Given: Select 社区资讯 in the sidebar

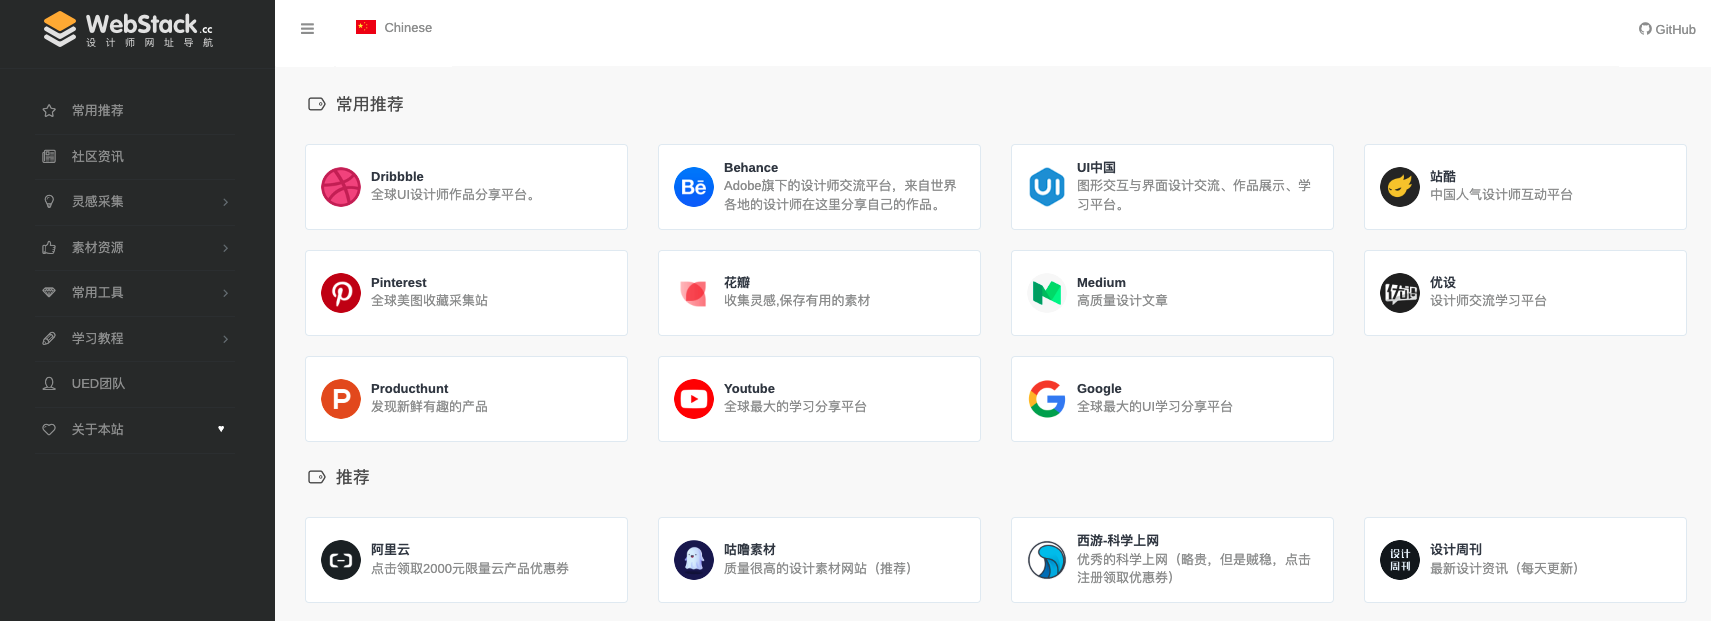Looking at the screenshot, I should (x=98, y=157).
